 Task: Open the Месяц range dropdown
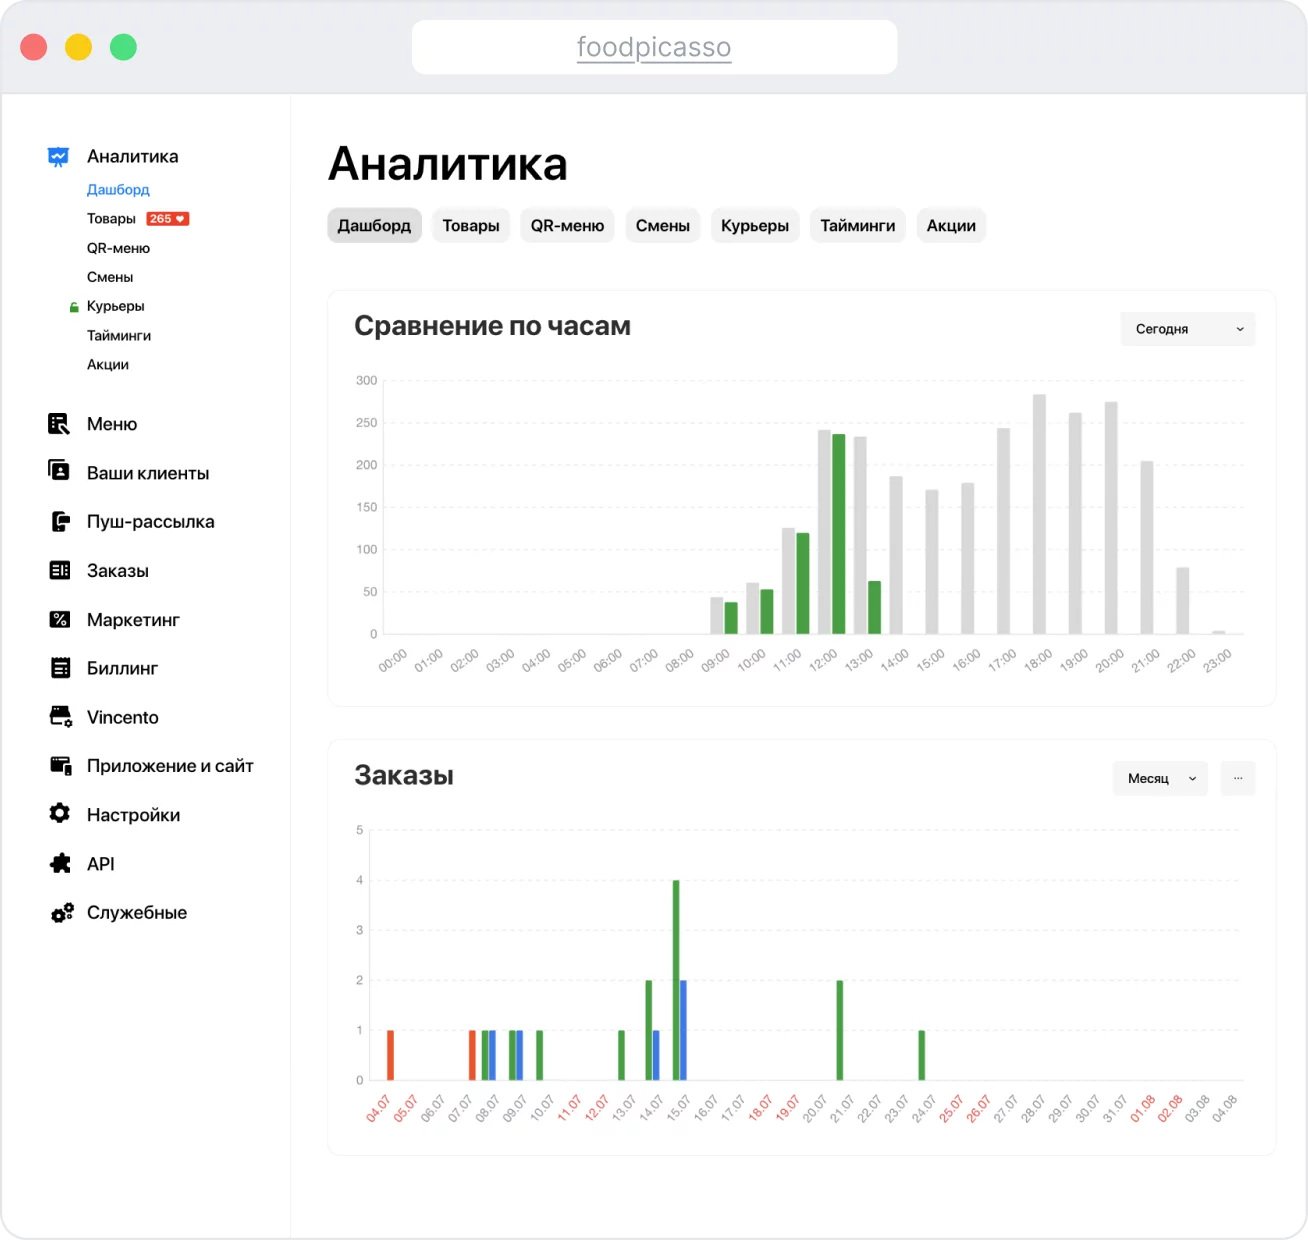[1160, 779]
